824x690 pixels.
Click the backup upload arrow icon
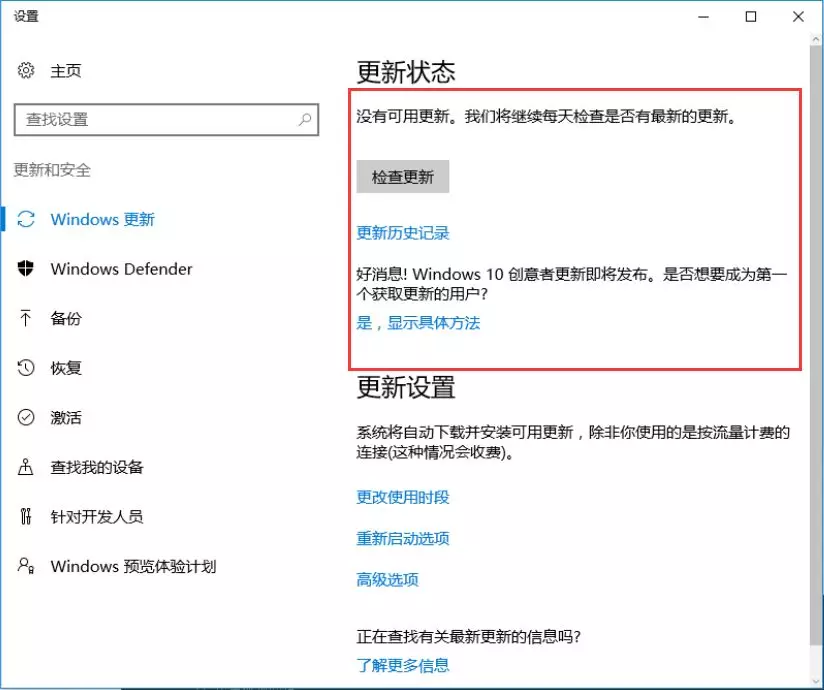[x=27, y=319]
